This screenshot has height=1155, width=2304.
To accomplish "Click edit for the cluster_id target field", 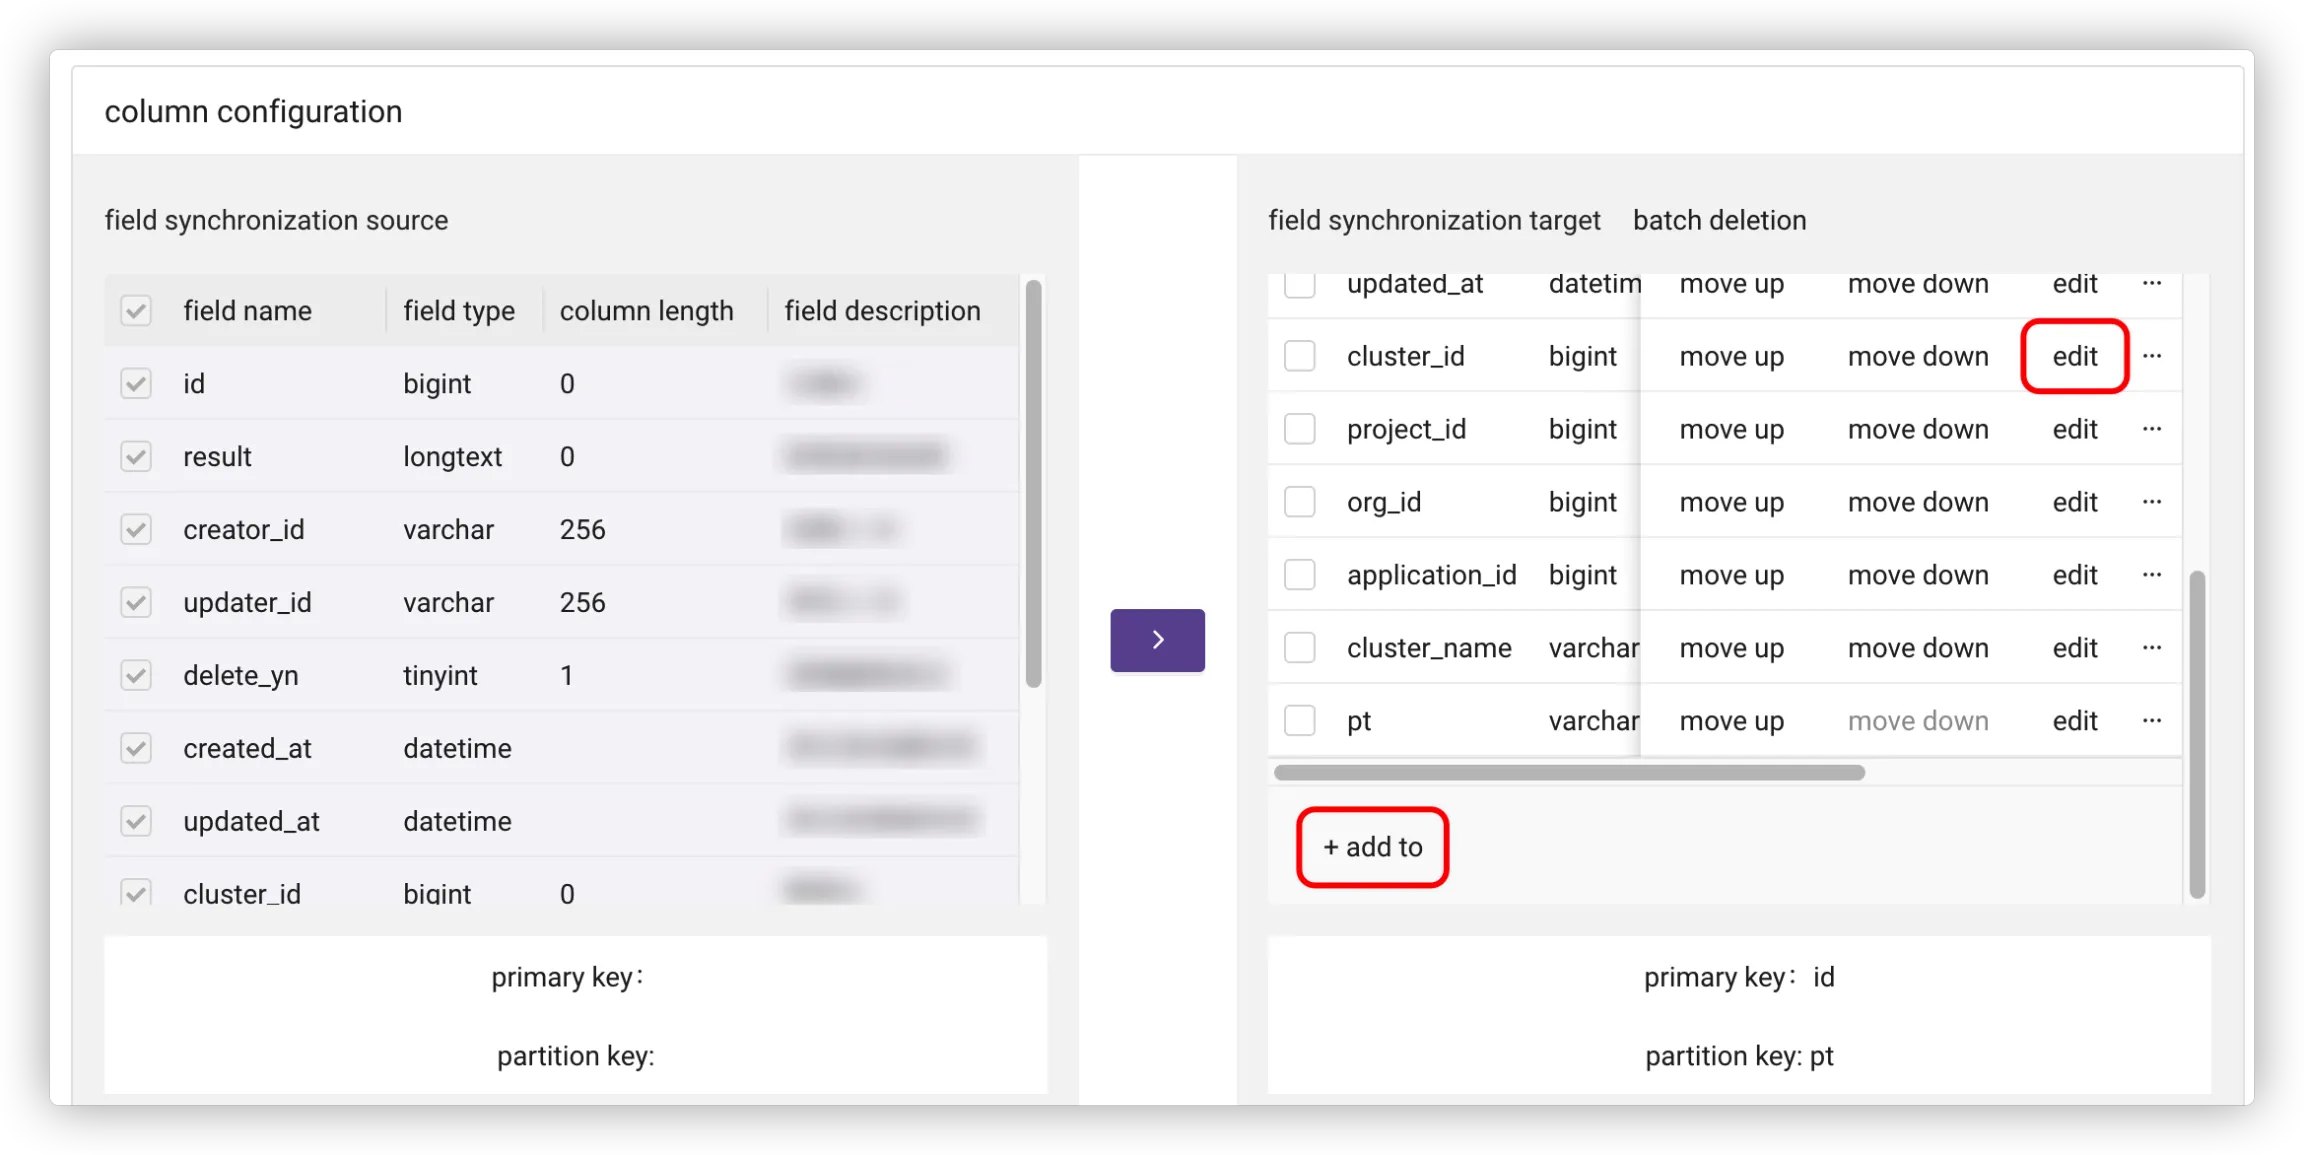I will pyautogui.click(x=2074, y=356).
